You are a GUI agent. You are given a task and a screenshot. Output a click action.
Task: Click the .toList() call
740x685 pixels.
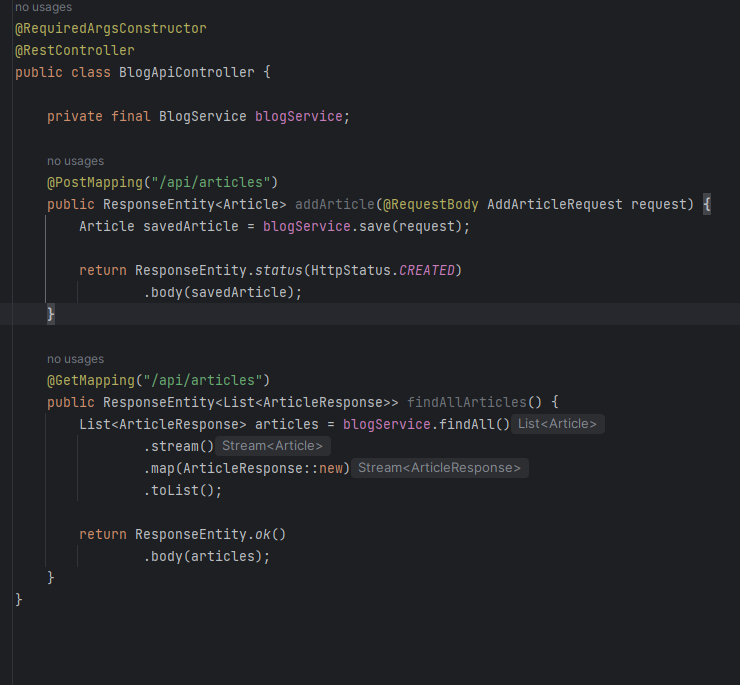tap(178, 490)
